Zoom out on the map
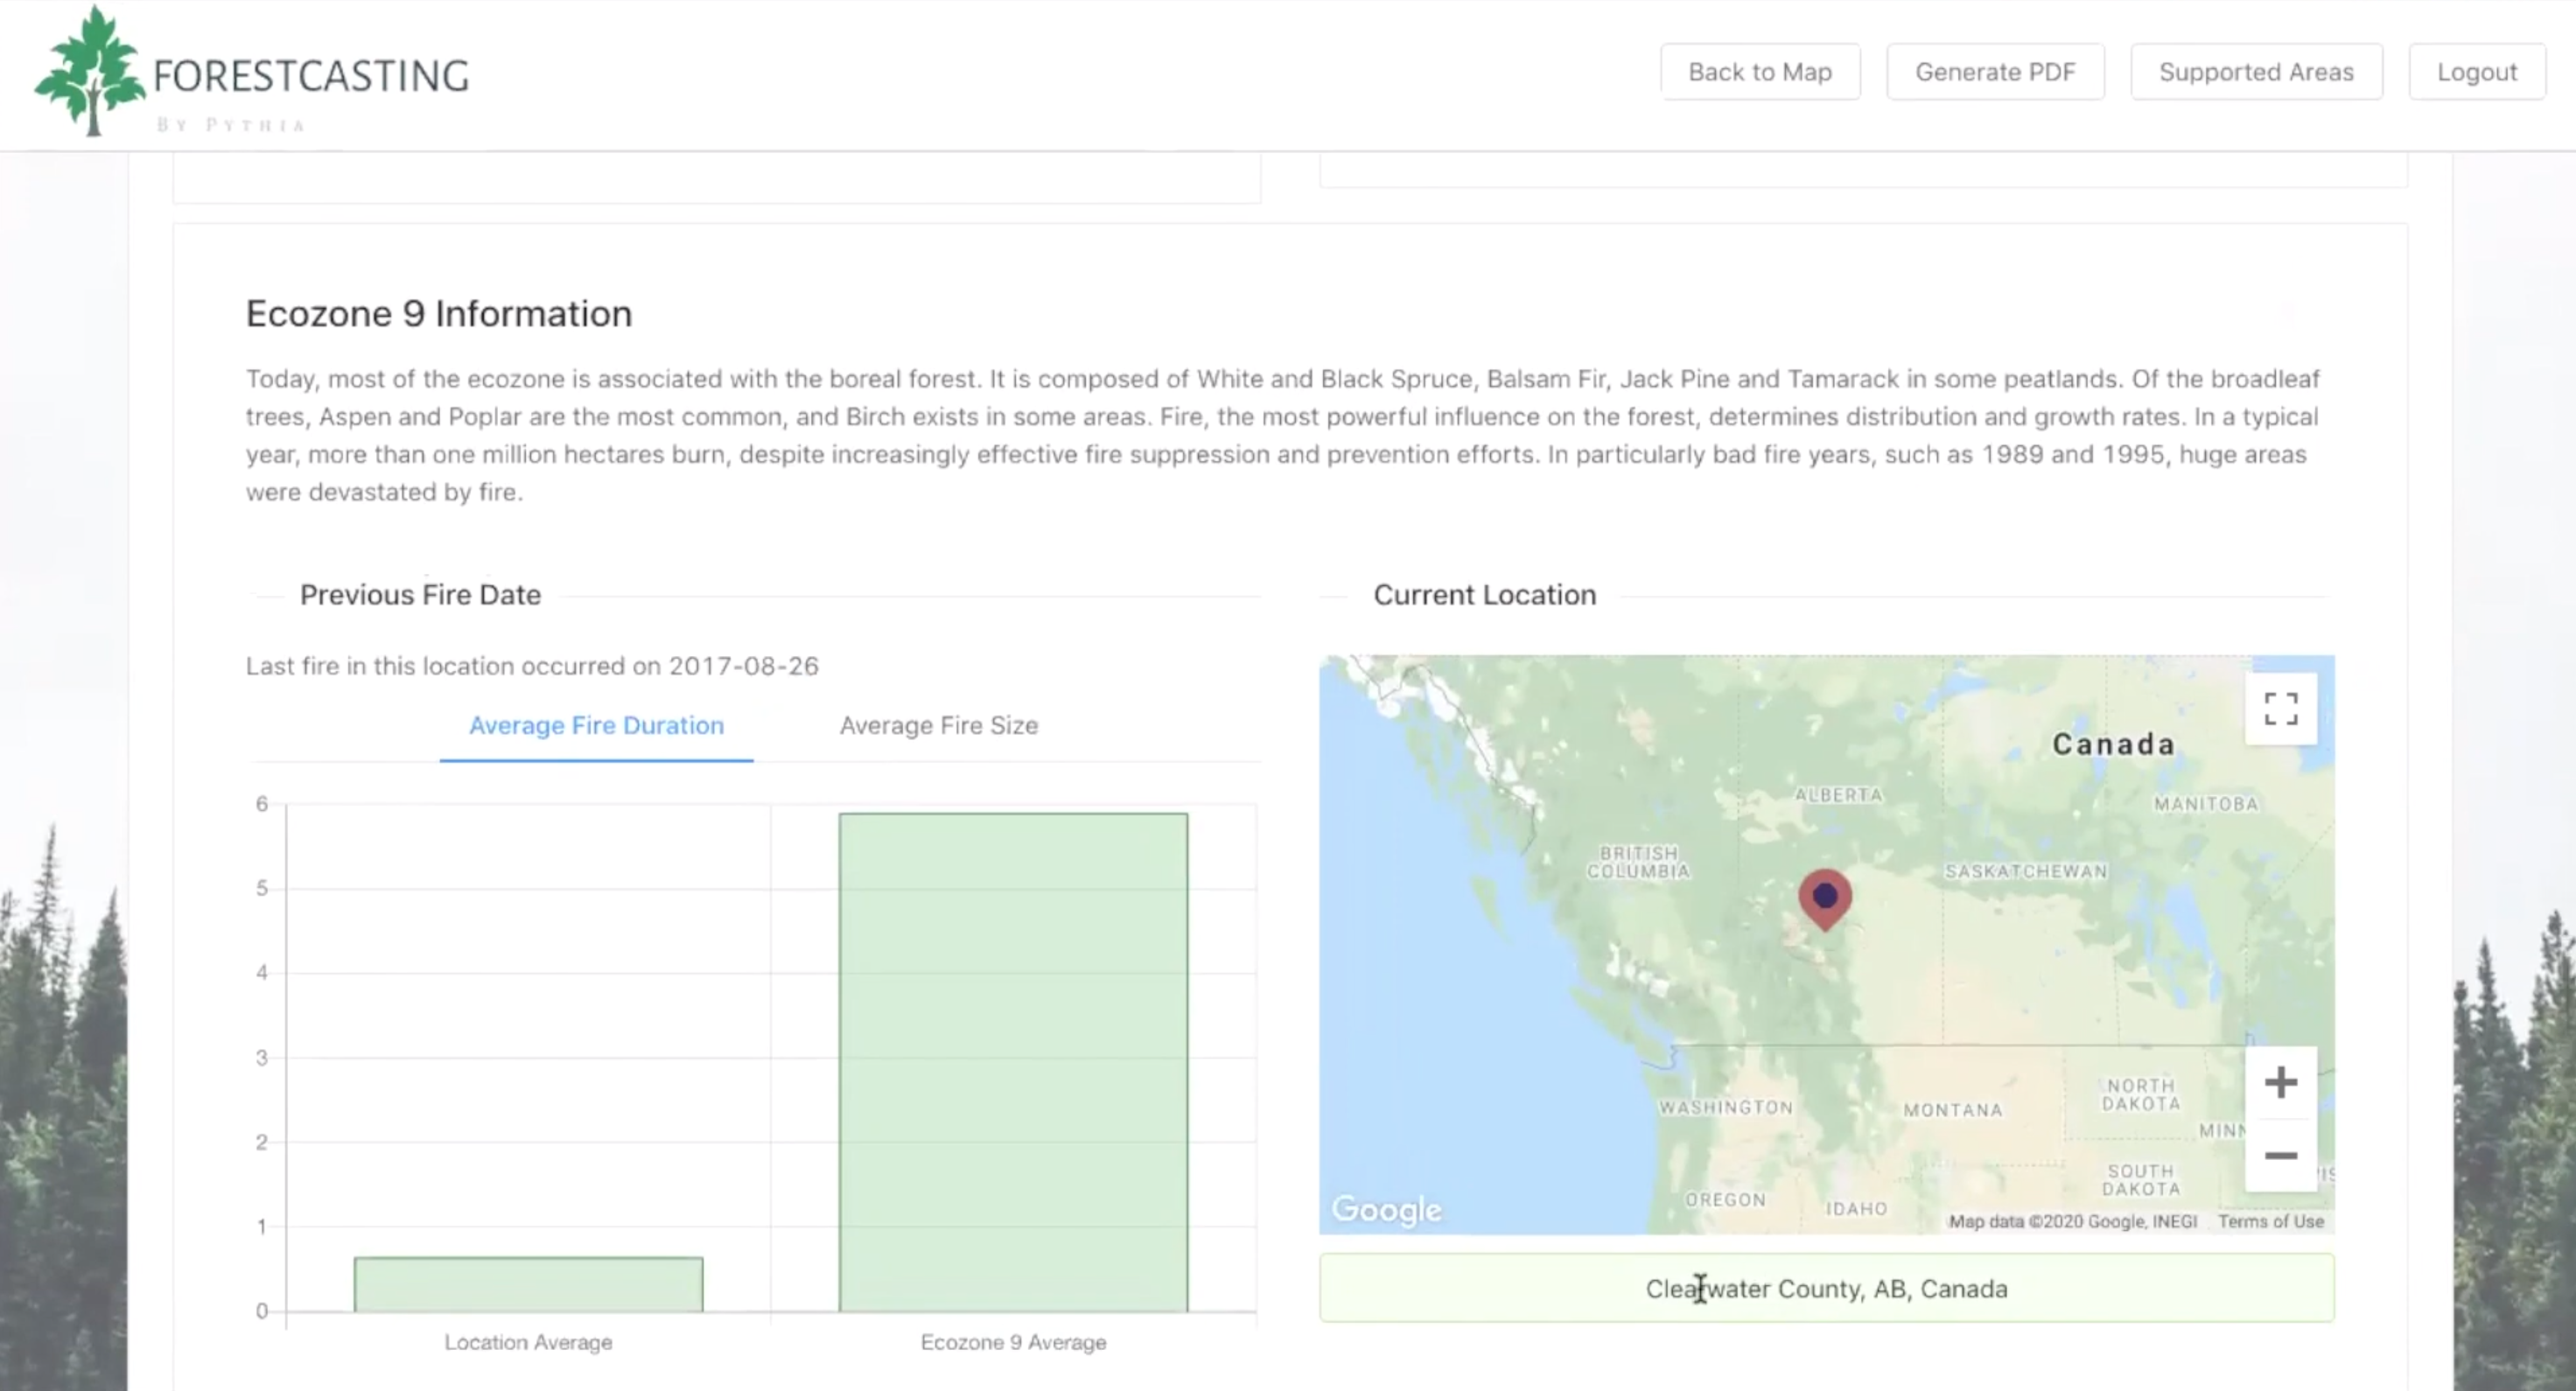The height and width of the screenshot is (1391, 2576). (2280, 1155)
